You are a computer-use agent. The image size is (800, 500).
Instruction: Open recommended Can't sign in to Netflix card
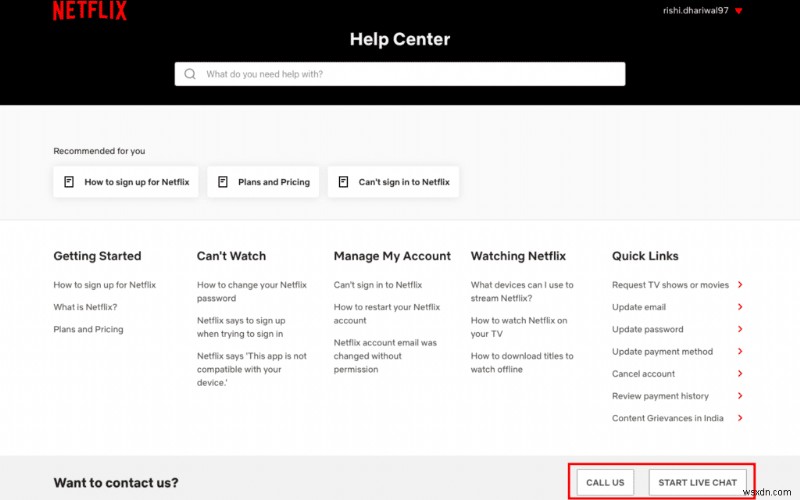[x=393, y=182]
